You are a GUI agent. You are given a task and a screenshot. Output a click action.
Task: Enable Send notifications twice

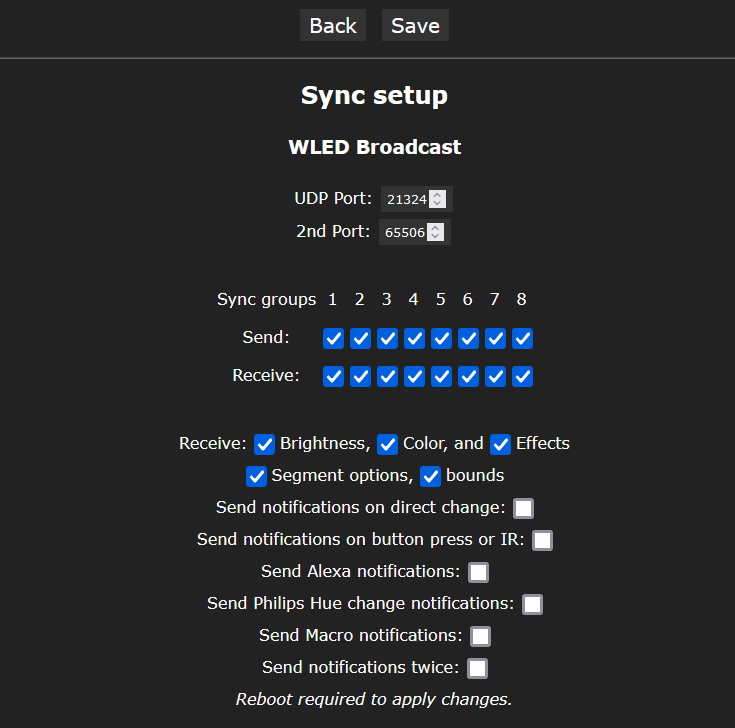[x=478, y=668]
